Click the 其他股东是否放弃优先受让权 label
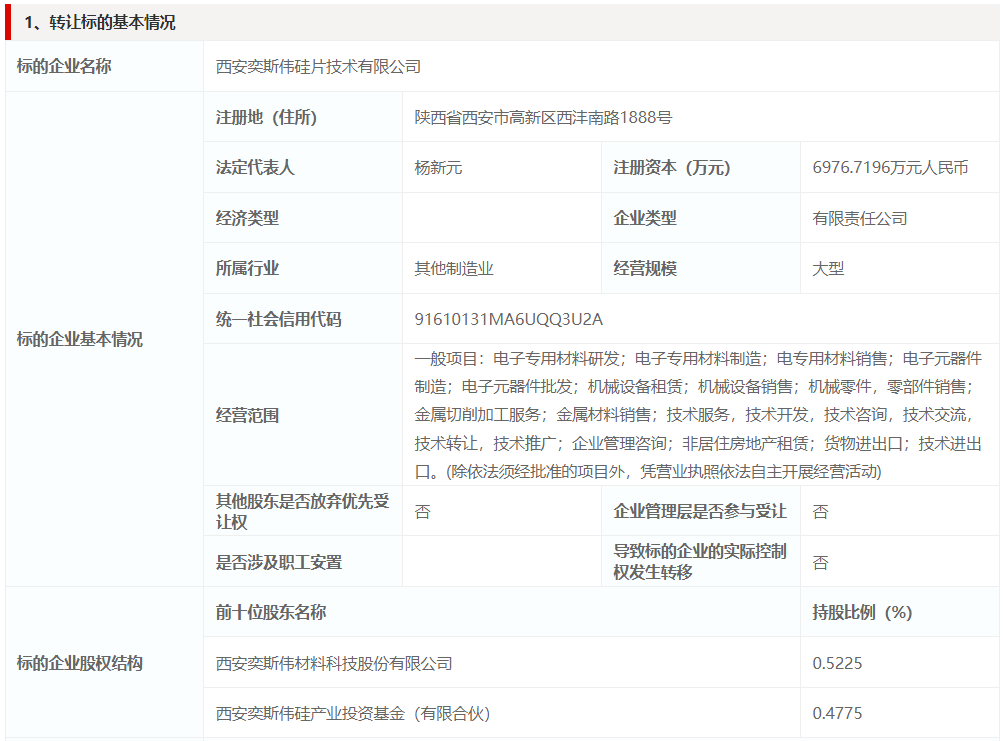The image size is (1003, 741). pyautogui.click(x=302, y=511)
